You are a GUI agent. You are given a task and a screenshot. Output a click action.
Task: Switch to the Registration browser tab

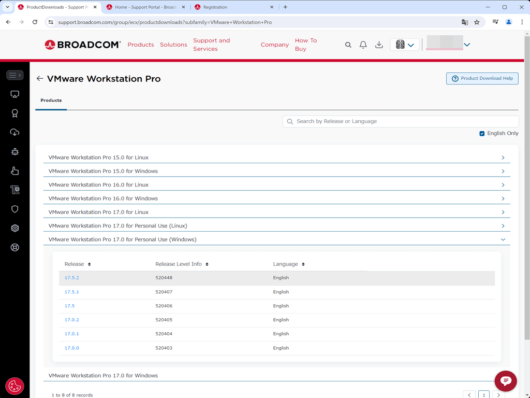[233, 7]
